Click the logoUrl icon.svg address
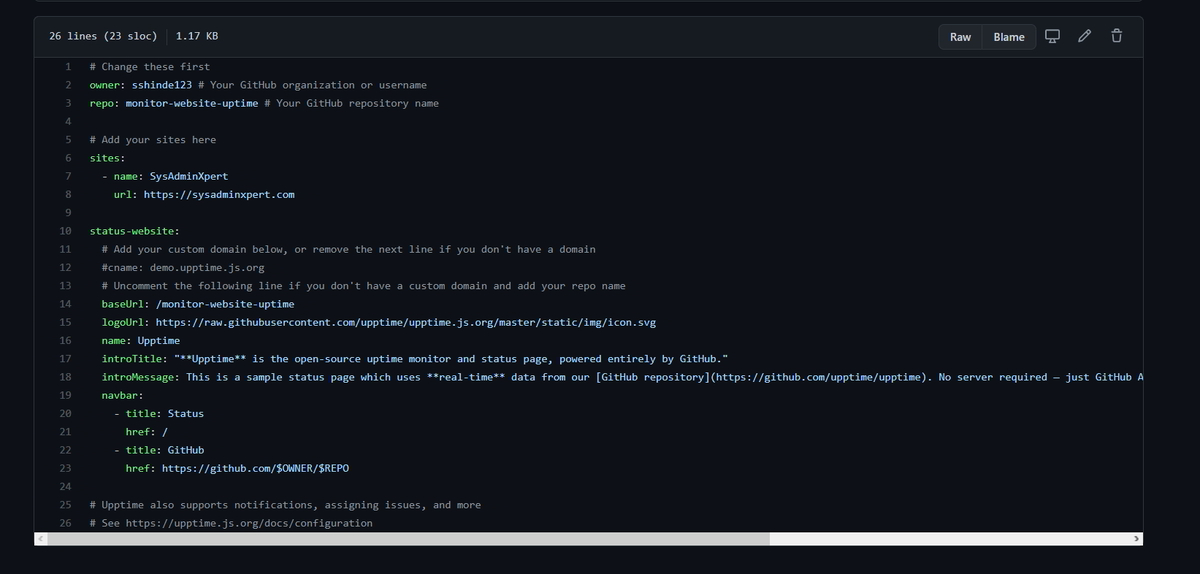 coord(406,322)
